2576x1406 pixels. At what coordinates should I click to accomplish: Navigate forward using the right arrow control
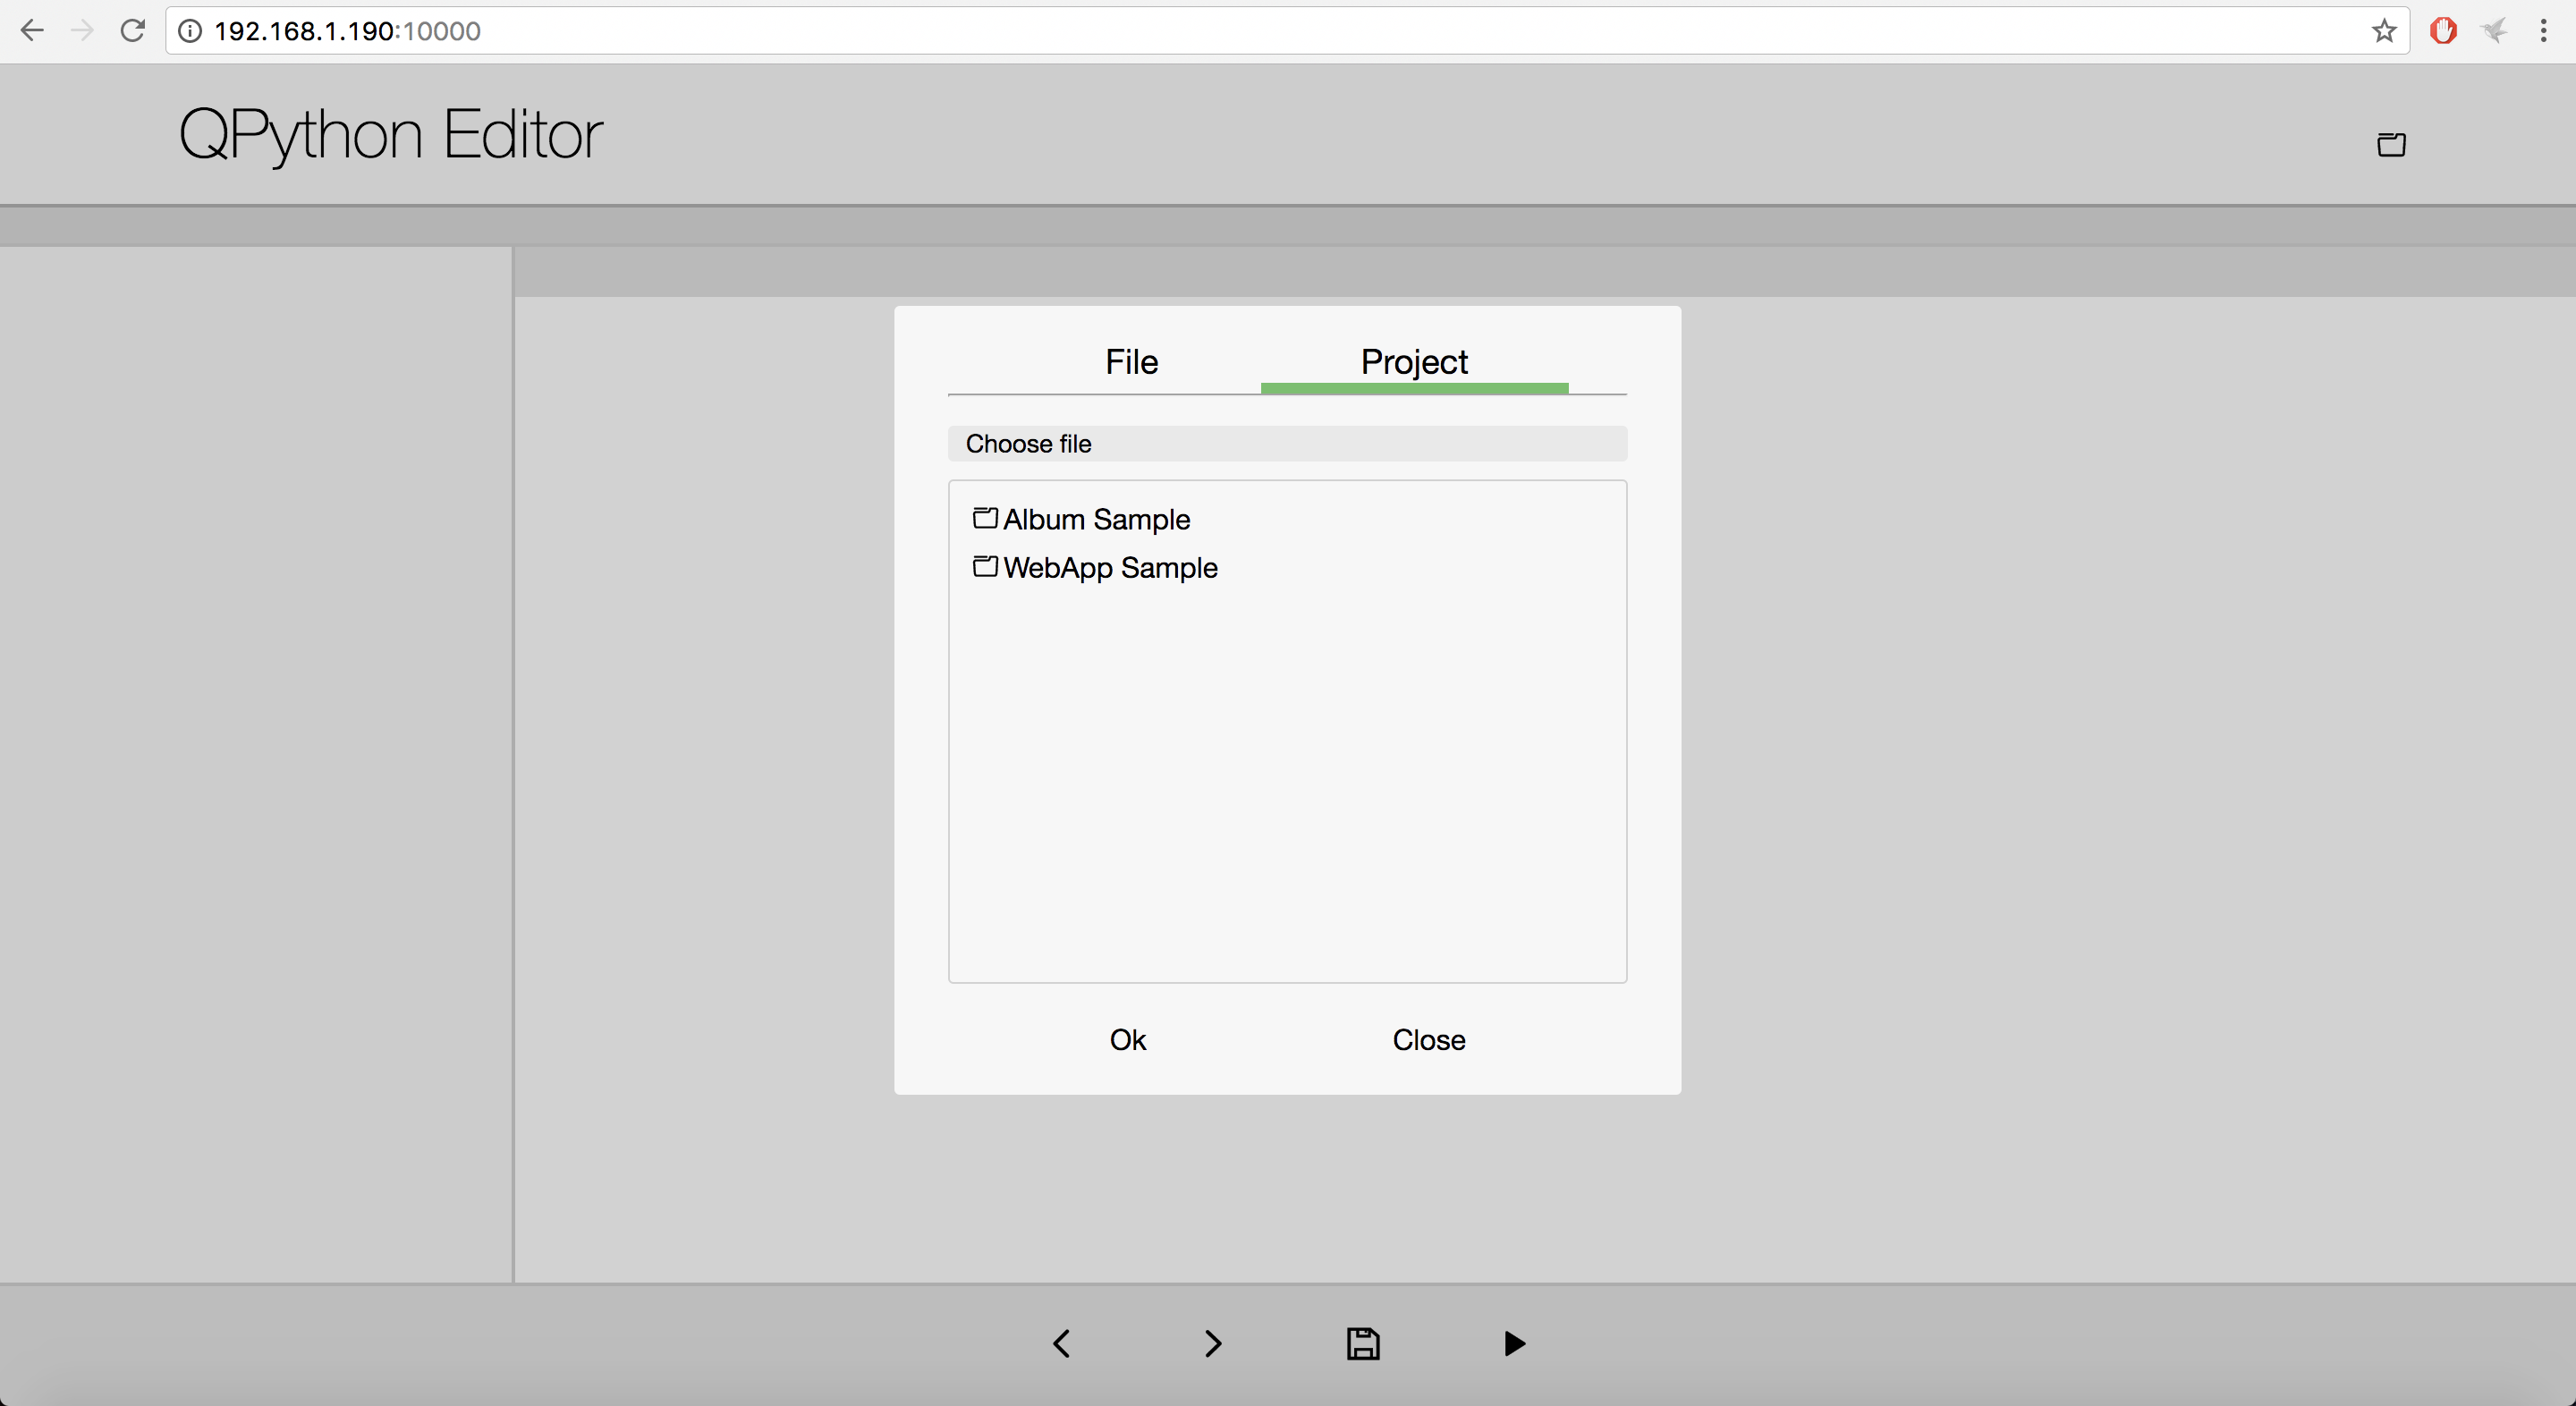click(x=1213, y=1343)
